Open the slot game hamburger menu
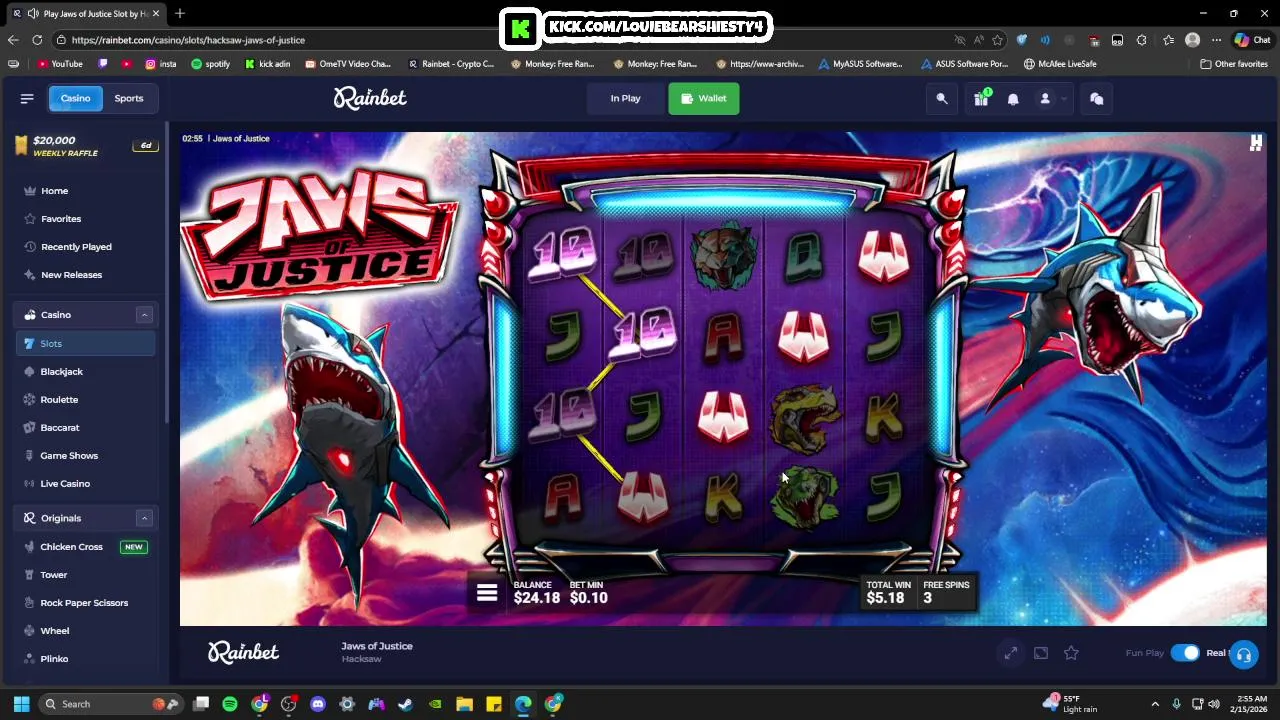Viewport: 1280px width, 720px height. 487,593
